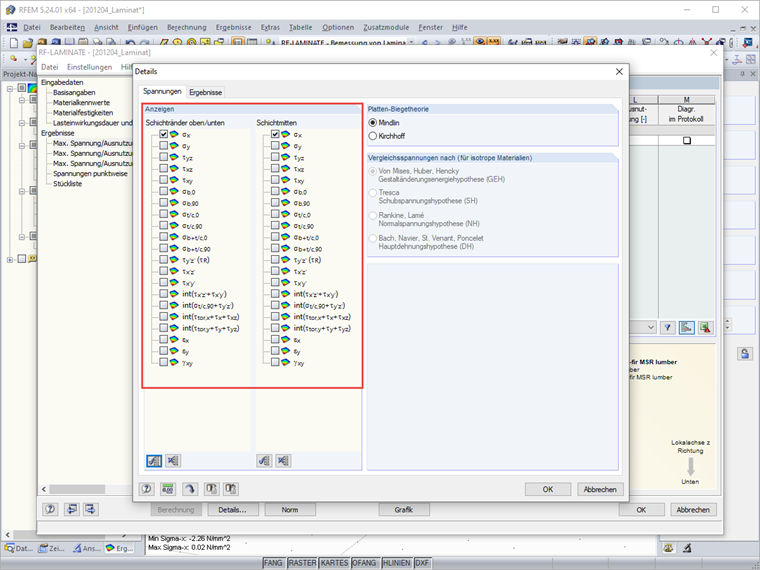Open Optionen menu in RFEM
The image size is (760, 570).
click(x=338, y=28)
